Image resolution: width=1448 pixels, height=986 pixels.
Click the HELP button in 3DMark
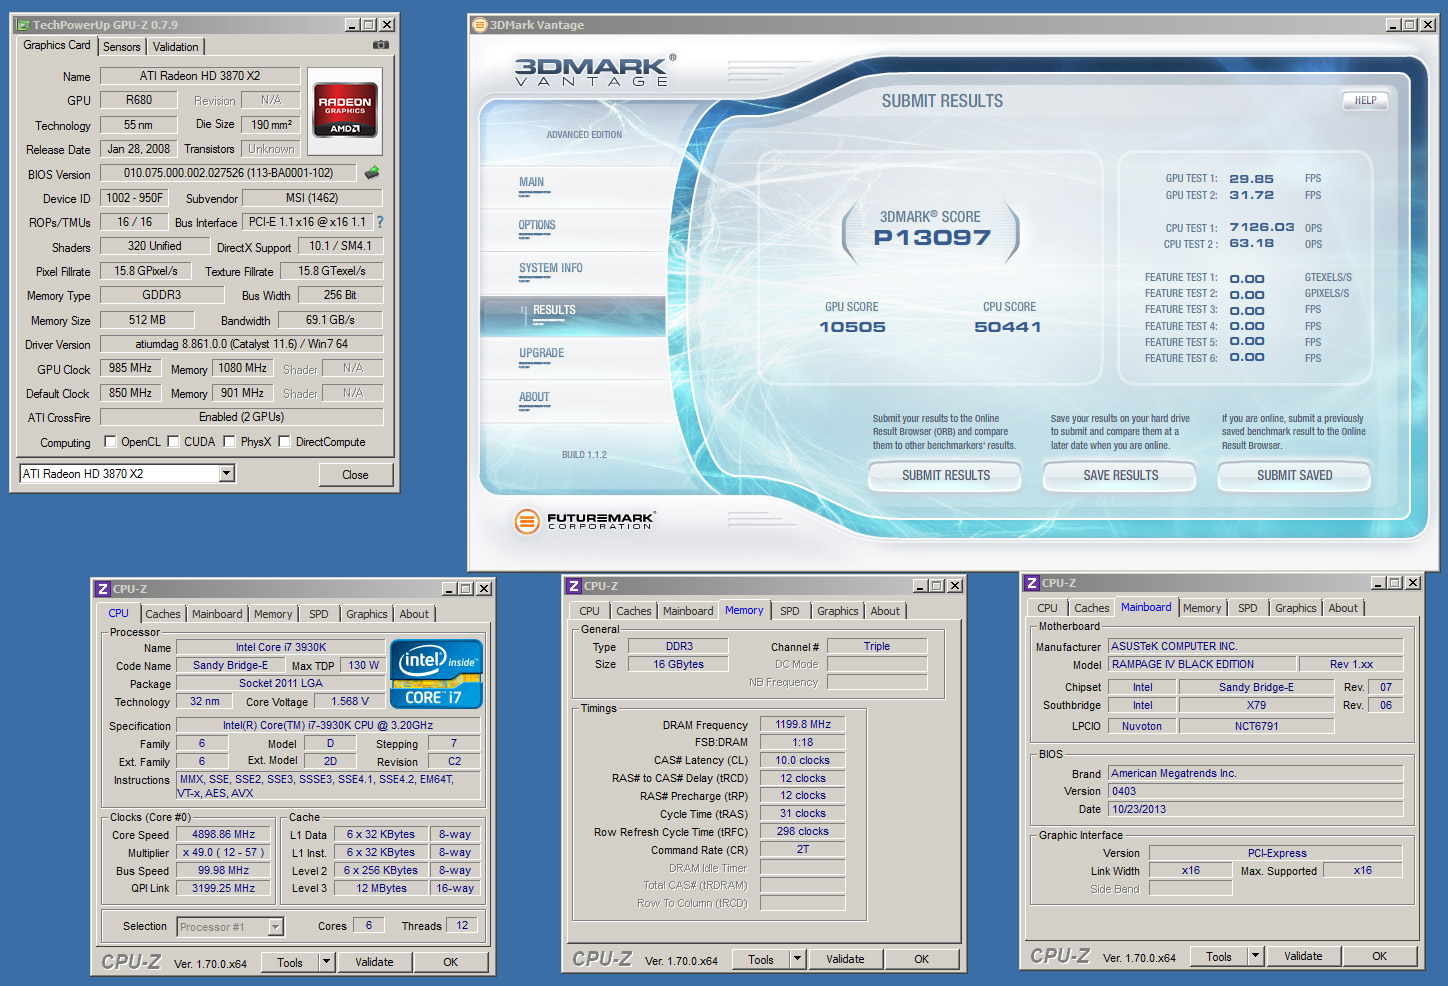(1365, 100)
